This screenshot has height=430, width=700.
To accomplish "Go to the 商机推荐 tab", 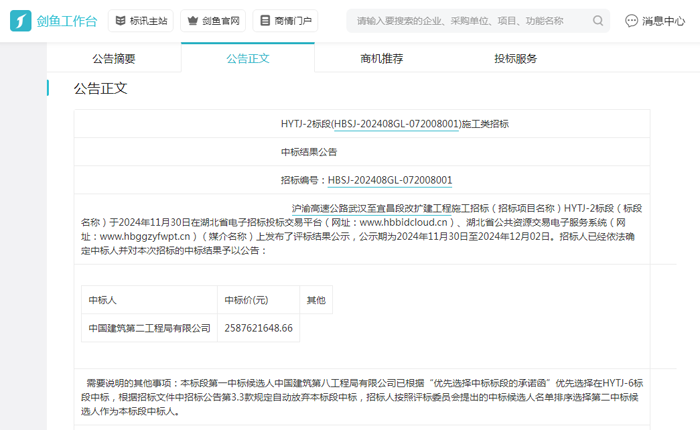I will click(x=382, y=59).
